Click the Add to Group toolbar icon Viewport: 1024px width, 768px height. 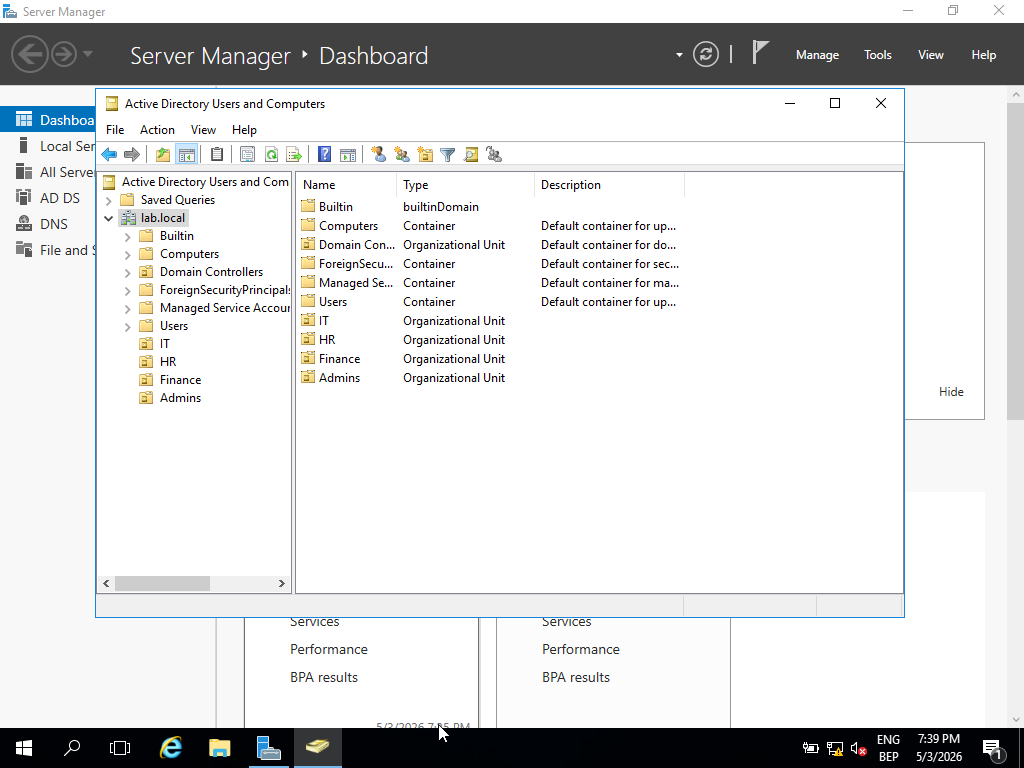click(494, 155)
